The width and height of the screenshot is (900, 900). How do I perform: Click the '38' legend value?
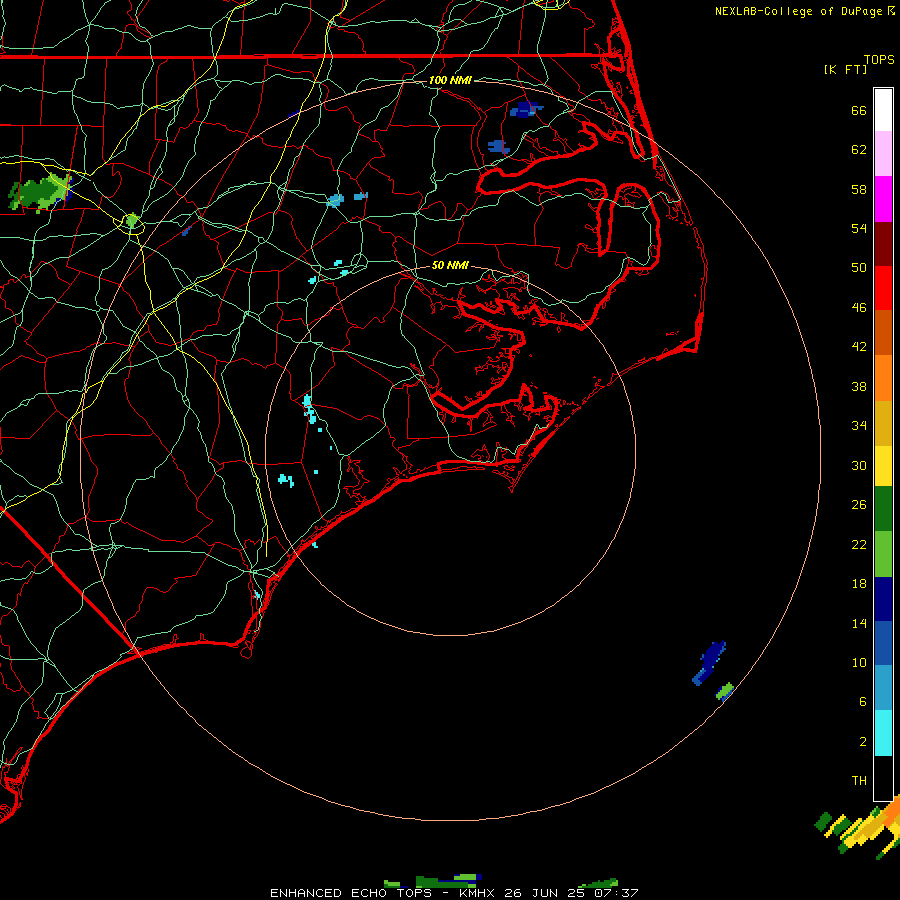[x=859, y=386]
